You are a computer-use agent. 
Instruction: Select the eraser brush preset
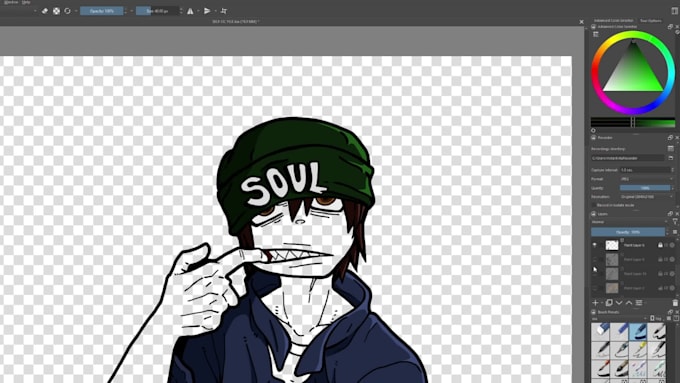[x=601, y=331]
